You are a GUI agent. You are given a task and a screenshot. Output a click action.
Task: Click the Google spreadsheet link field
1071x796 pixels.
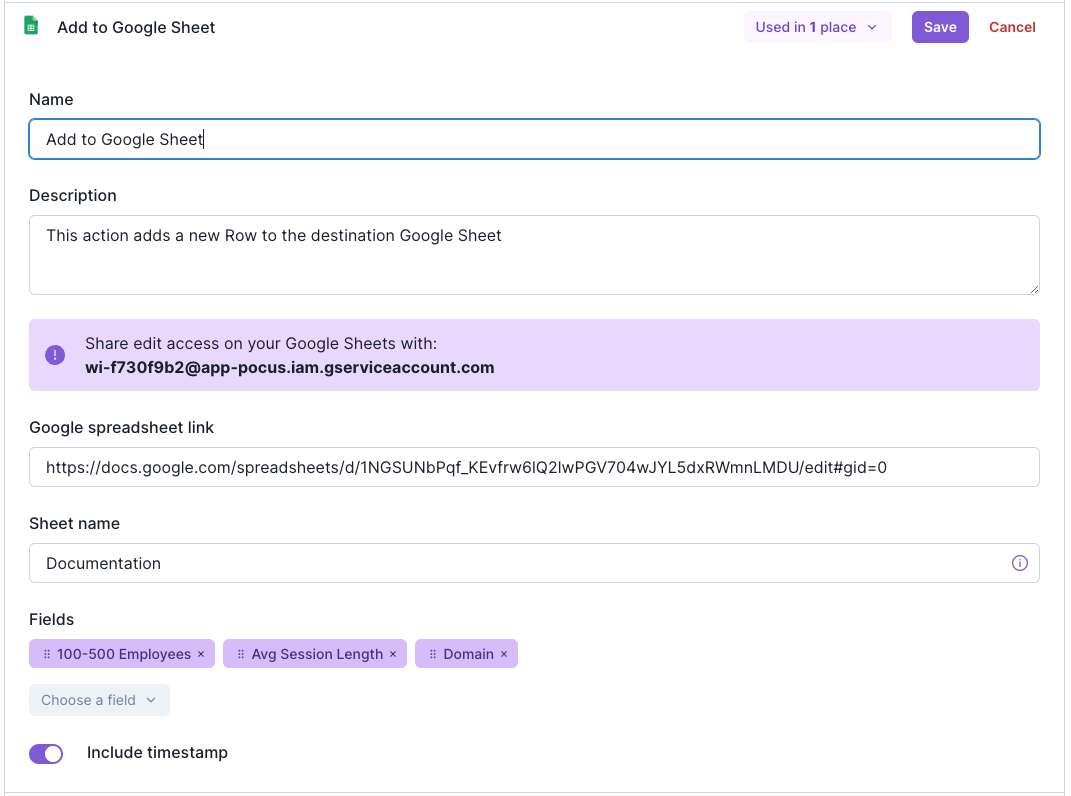coord(534,467)
